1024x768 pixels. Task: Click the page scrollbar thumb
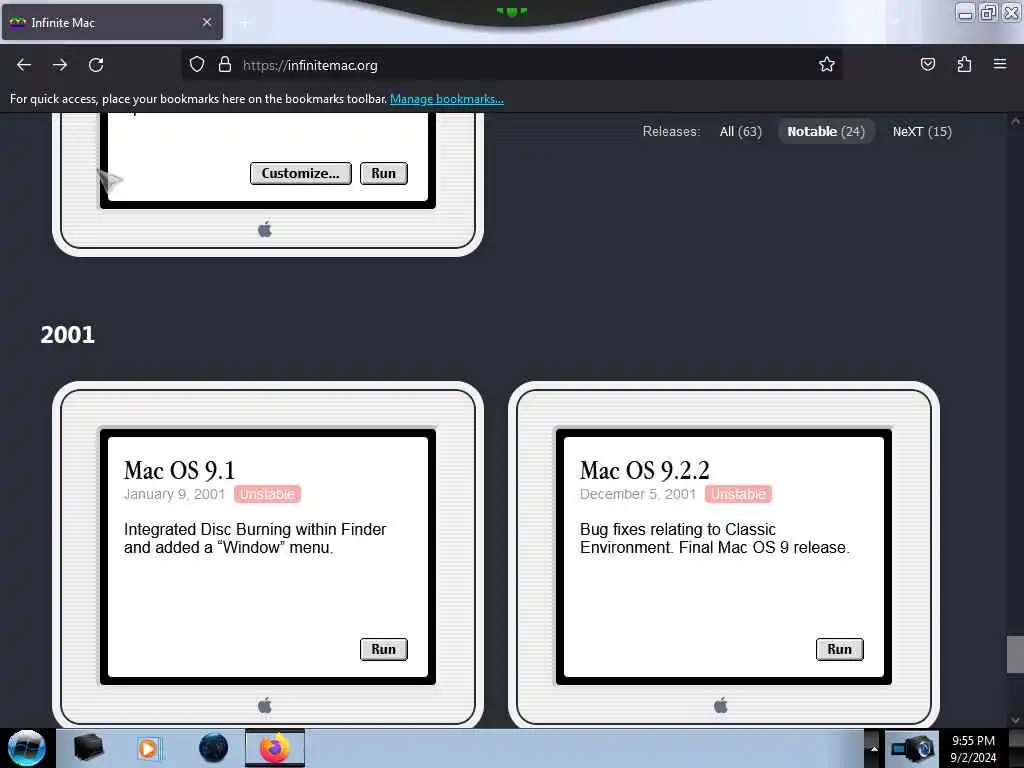pos(1015,654)
